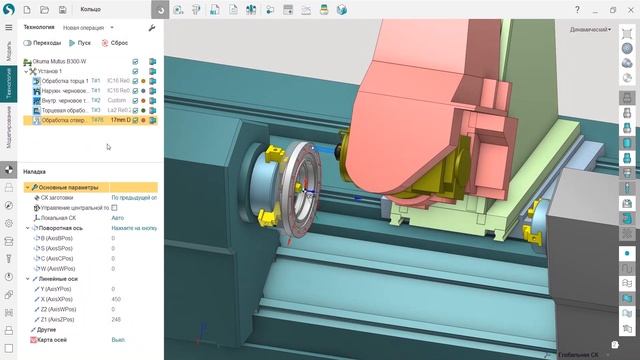Viewport: 640px width, 360px height.
Task: Click color dot of Торцевая обработка
Action: [x=143, y=110]
